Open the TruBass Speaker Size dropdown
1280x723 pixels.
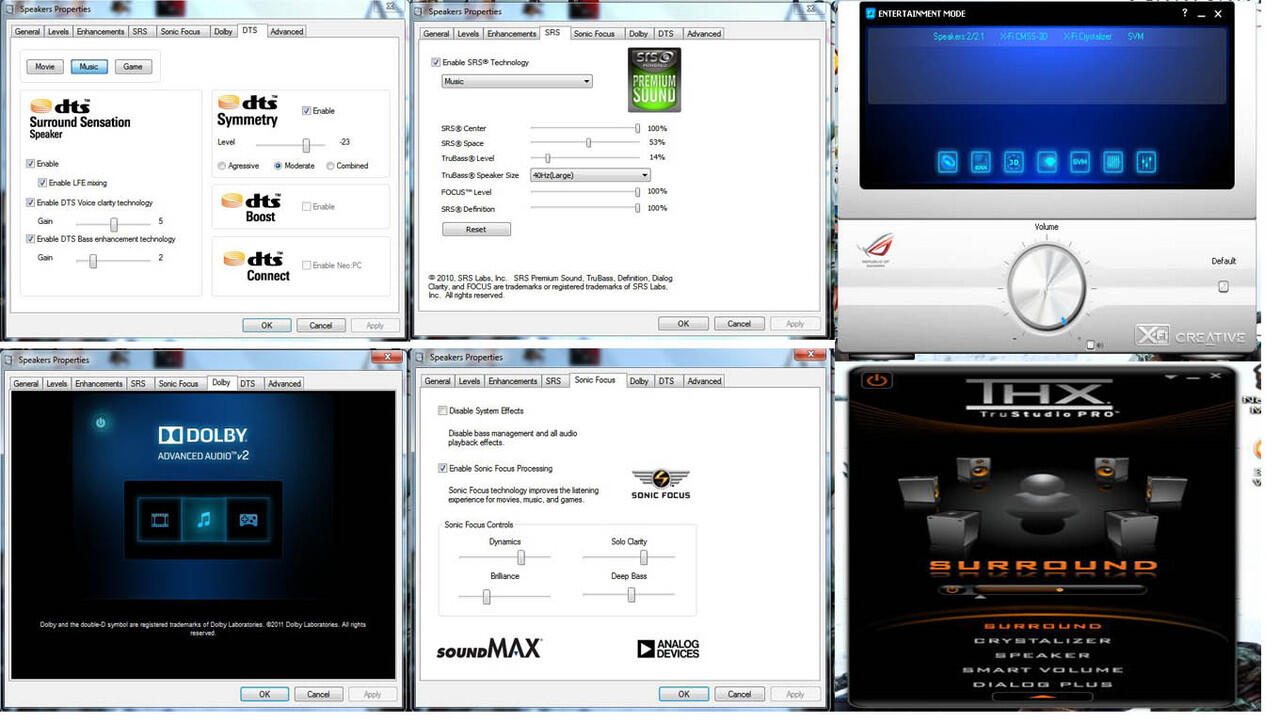point(590,175)
